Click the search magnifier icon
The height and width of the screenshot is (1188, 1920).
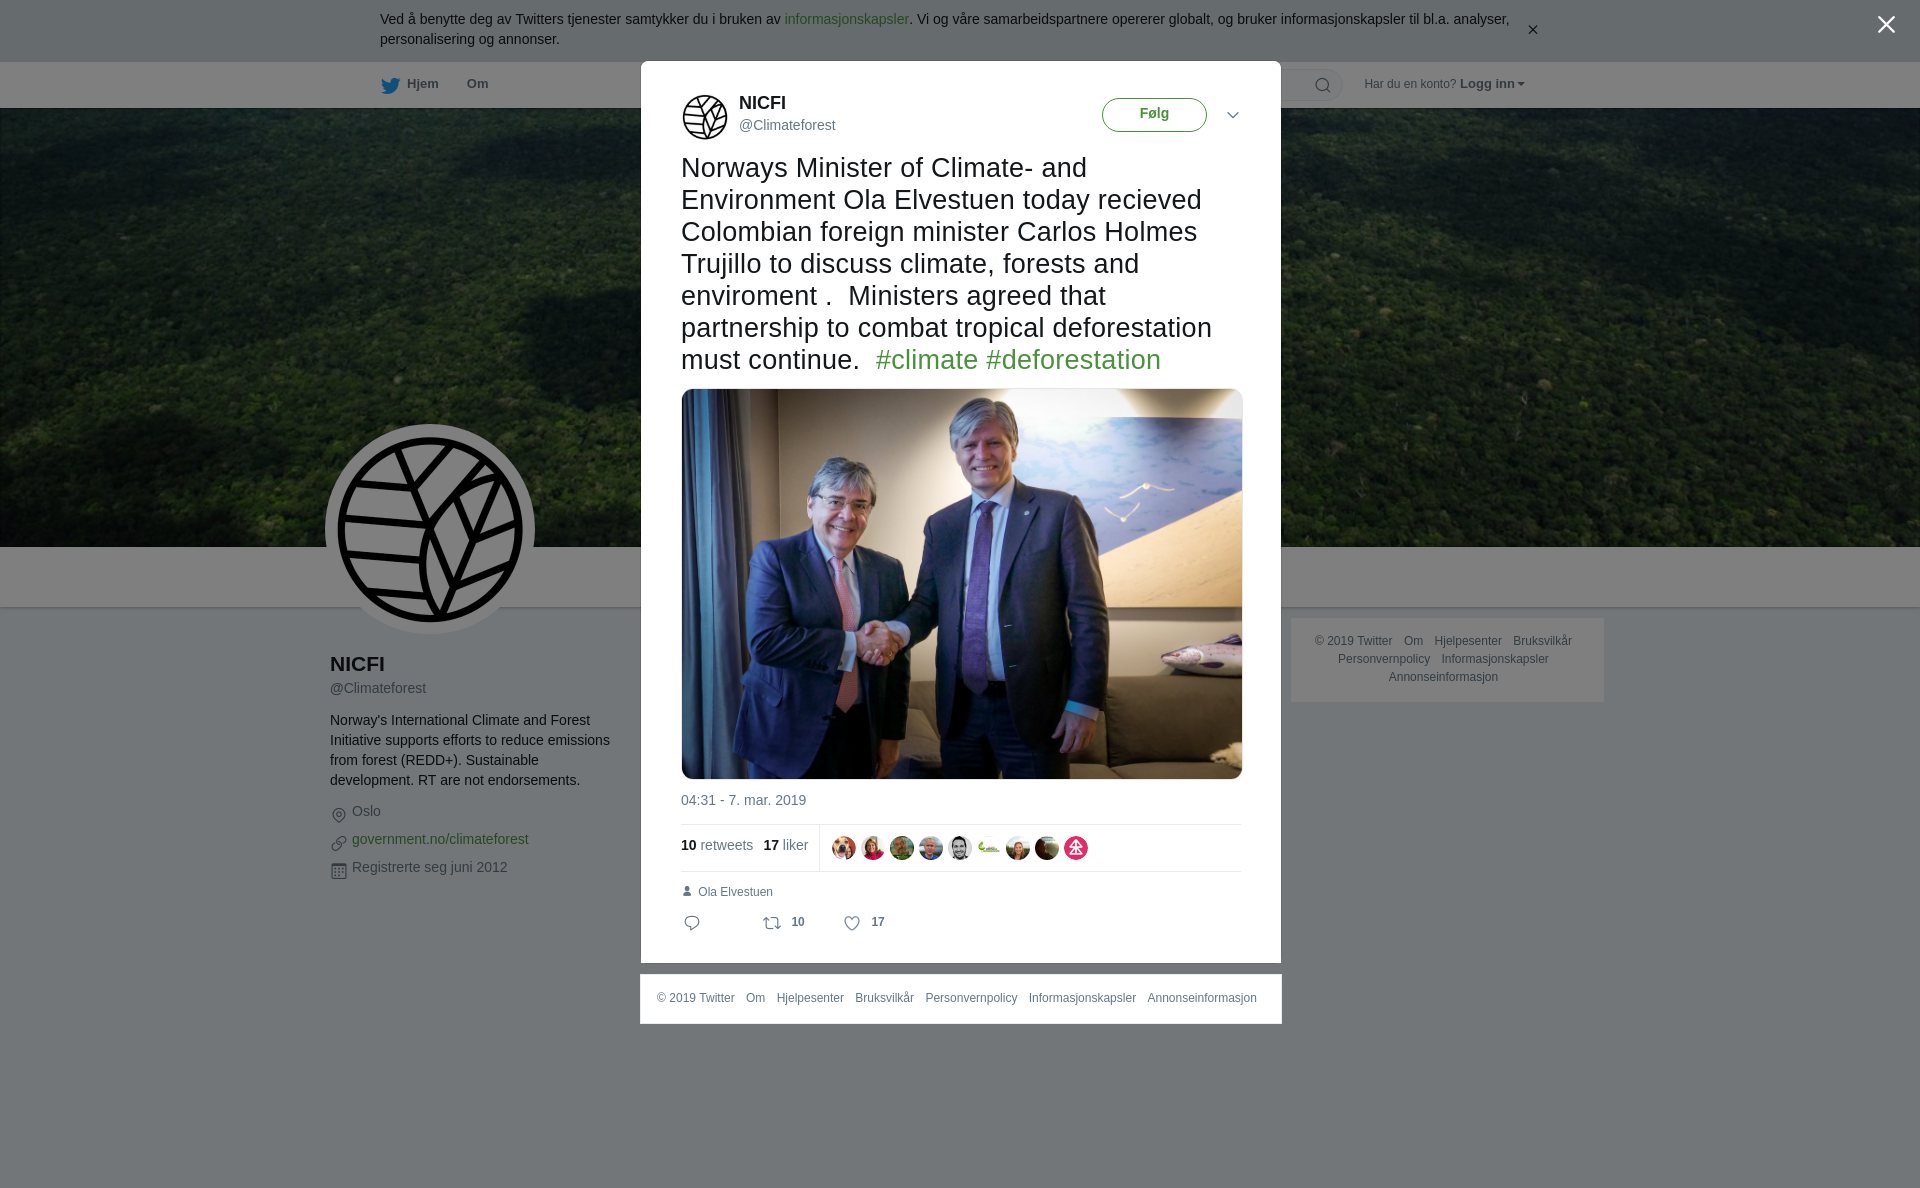1322,85
